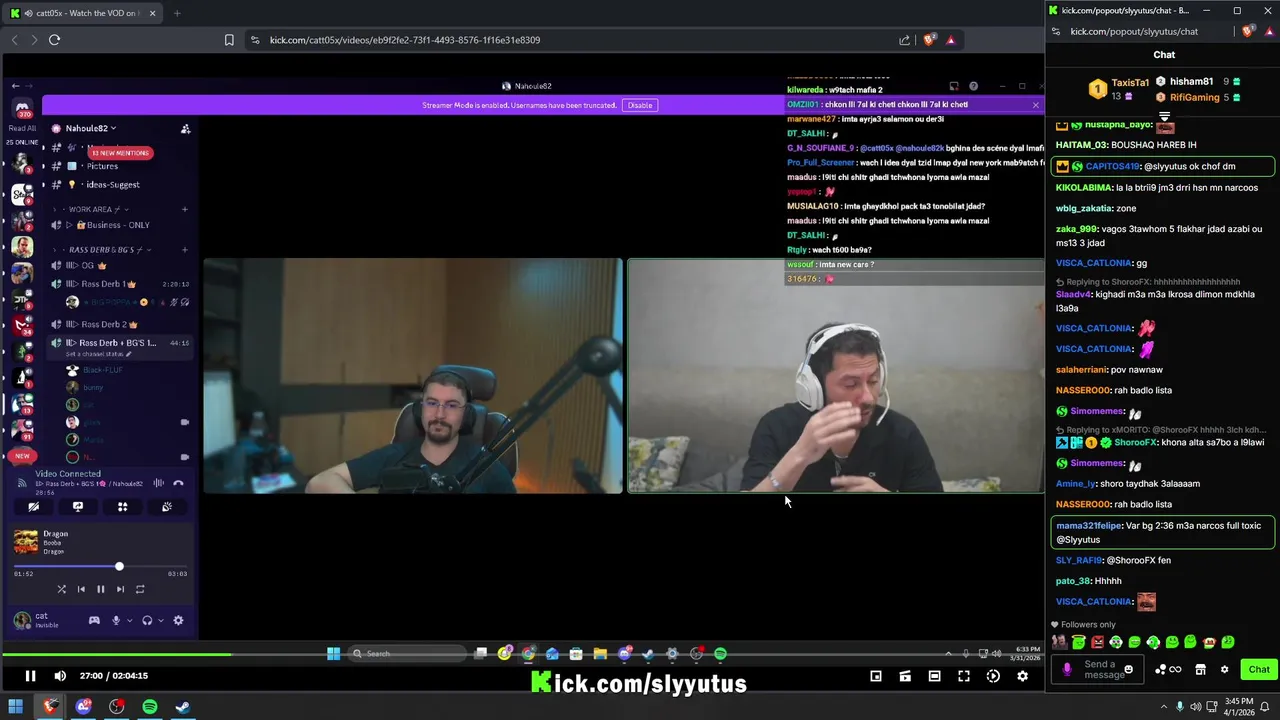1280x720 pixels.
Task: Bookmark the current Kick VOD page
Action: click(x=229, y=40)
